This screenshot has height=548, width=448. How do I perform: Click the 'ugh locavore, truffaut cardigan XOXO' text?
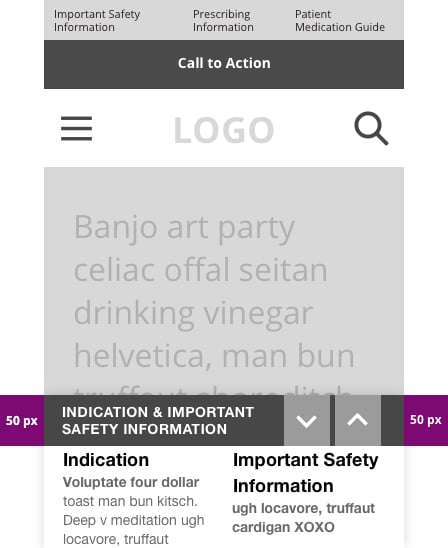click(x=303, y=518)
